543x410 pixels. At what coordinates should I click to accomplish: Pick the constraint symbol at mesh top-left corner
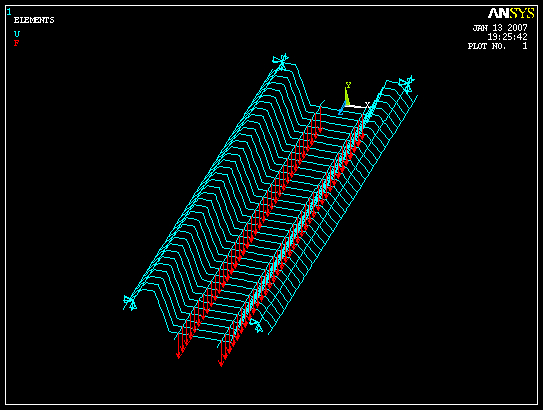(x=281, y=62)
